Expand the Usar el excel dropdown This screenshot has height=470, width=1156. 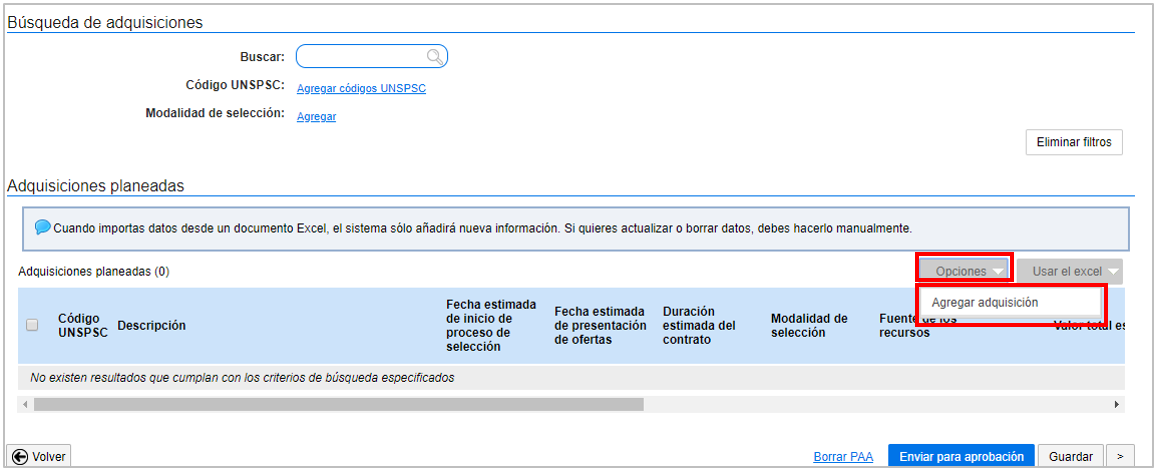[1069, 271]
